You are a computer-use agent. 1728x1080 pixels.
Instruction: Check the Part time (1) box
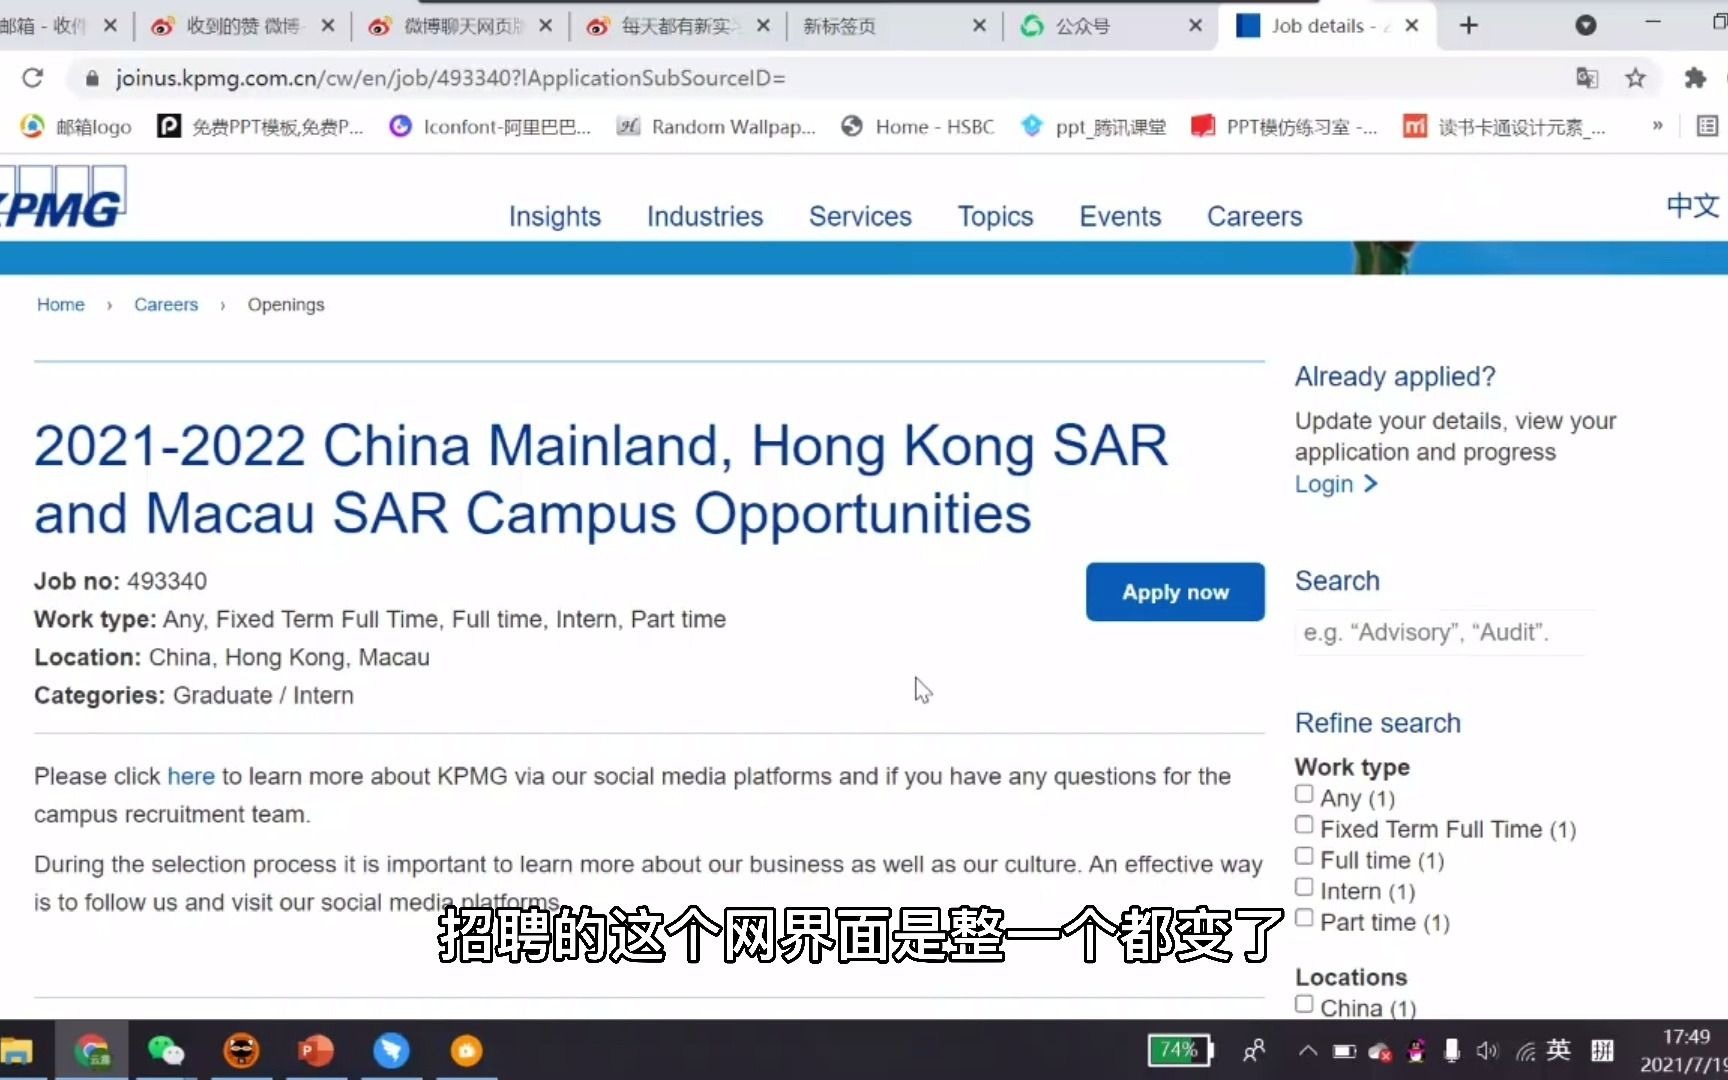pos(1304,918)
